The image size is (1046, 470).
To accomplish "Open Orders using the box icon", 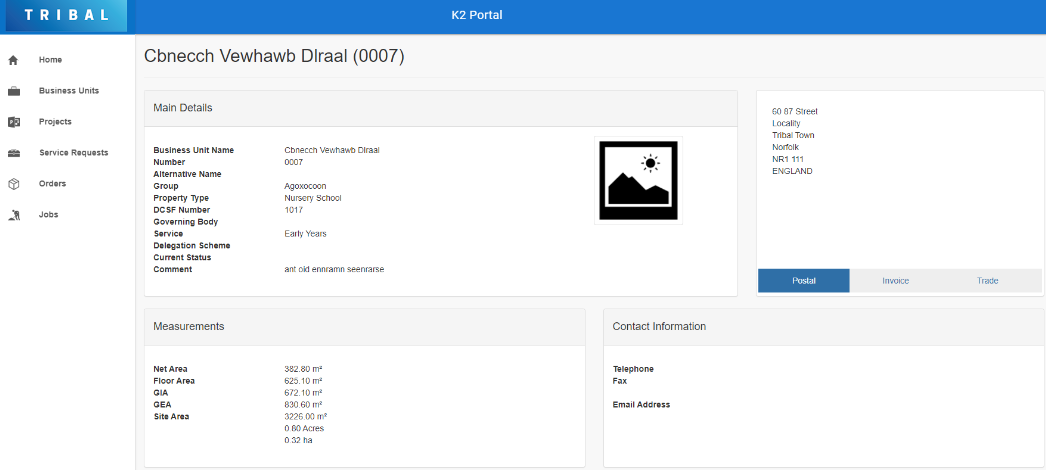I will (x=14, y=184).
